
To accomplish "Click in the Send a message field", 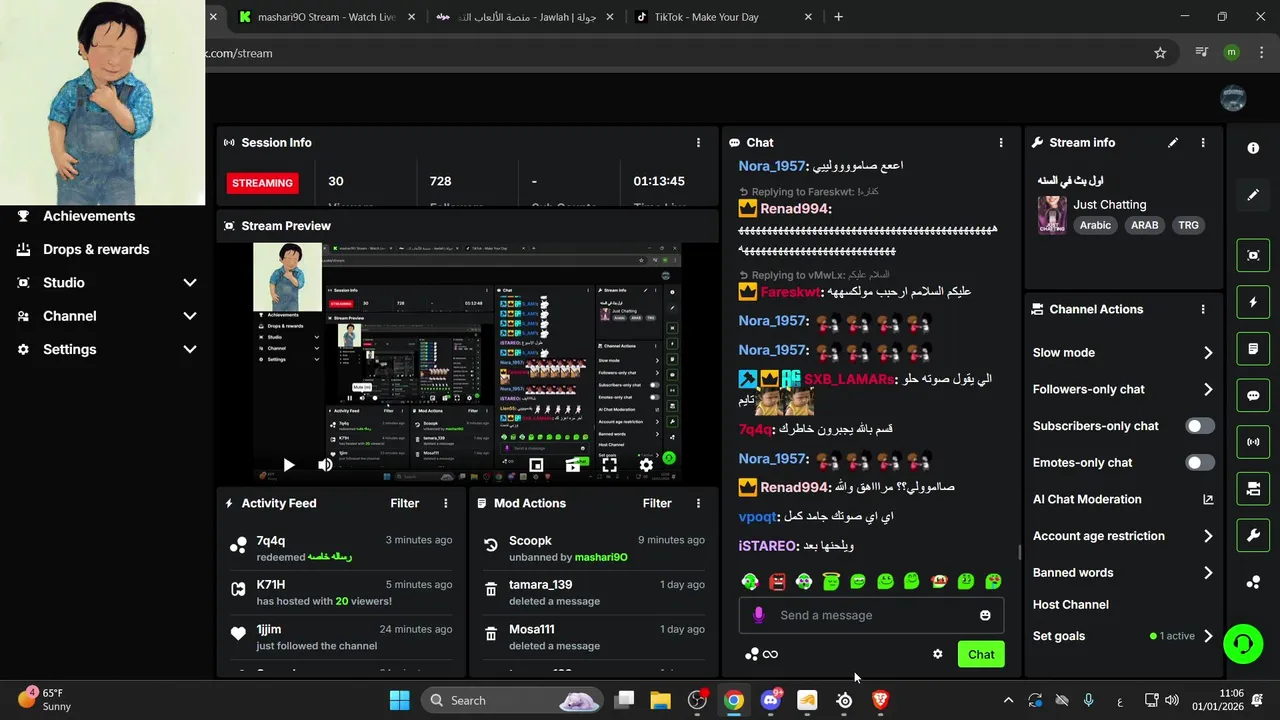I will [871, 615].
